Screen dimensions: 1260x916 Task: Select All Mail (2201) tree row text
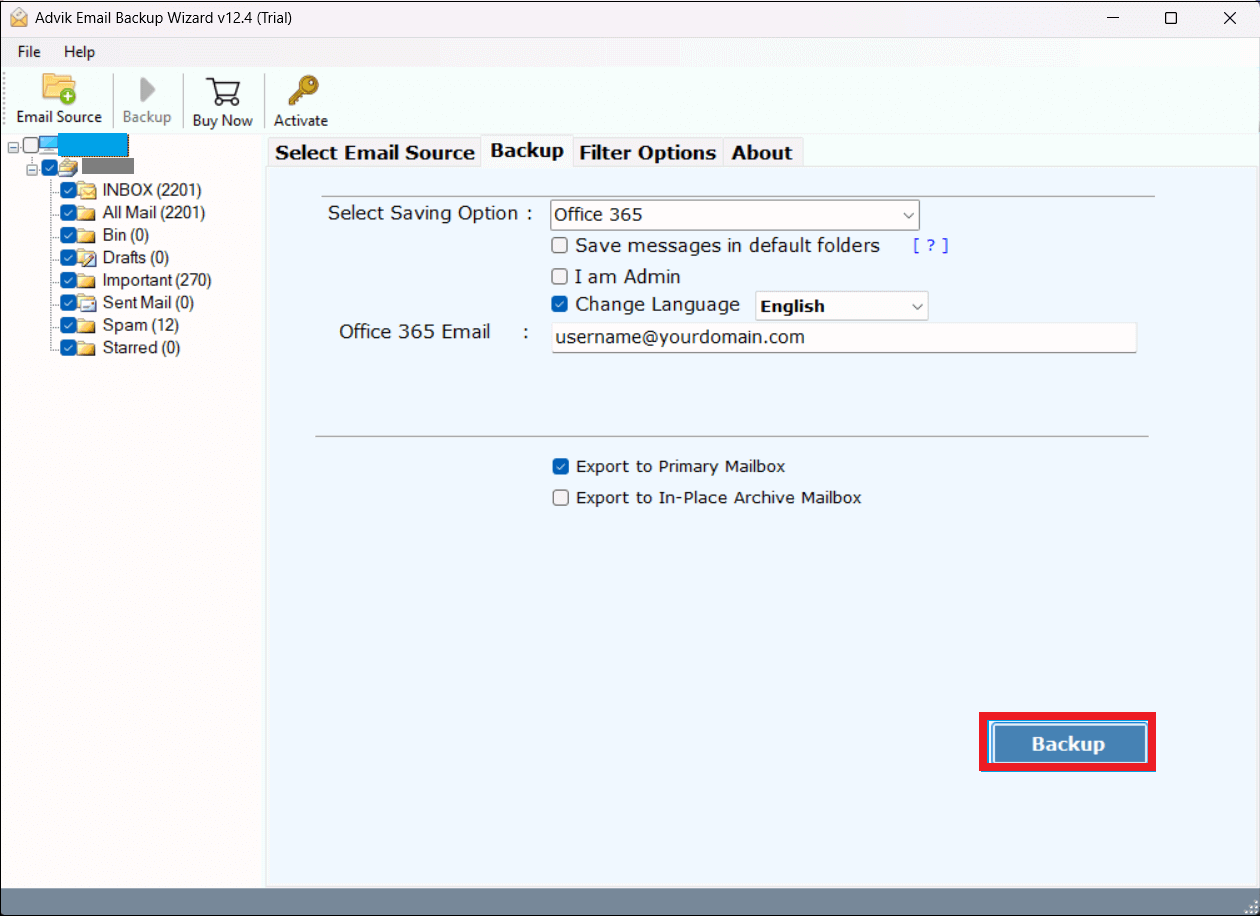coord(154,213)
